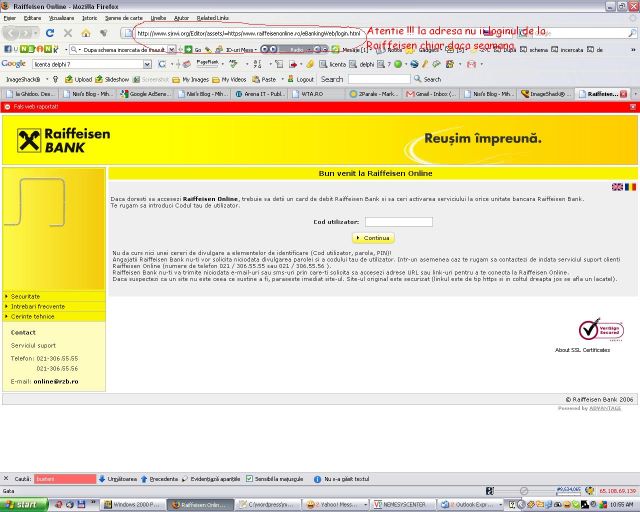Open Yahoo Messenger from the taskbar

tap(336, 505)
